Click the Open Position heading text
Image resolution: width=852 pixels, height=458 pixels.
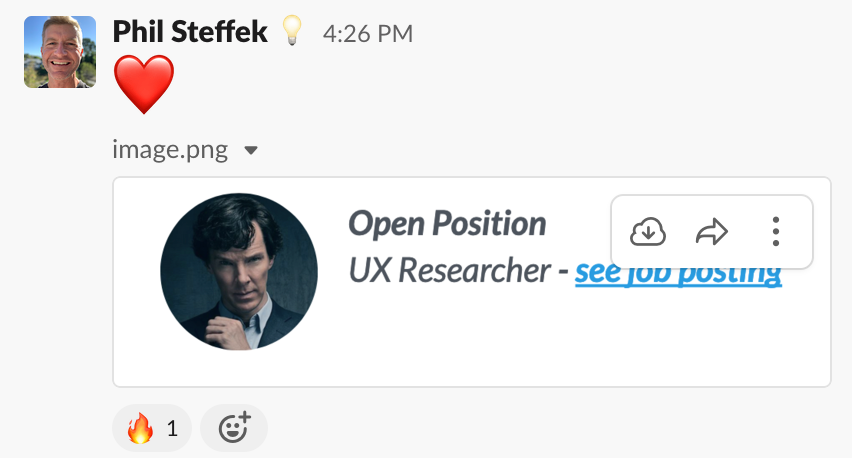[x=447, y=223]
